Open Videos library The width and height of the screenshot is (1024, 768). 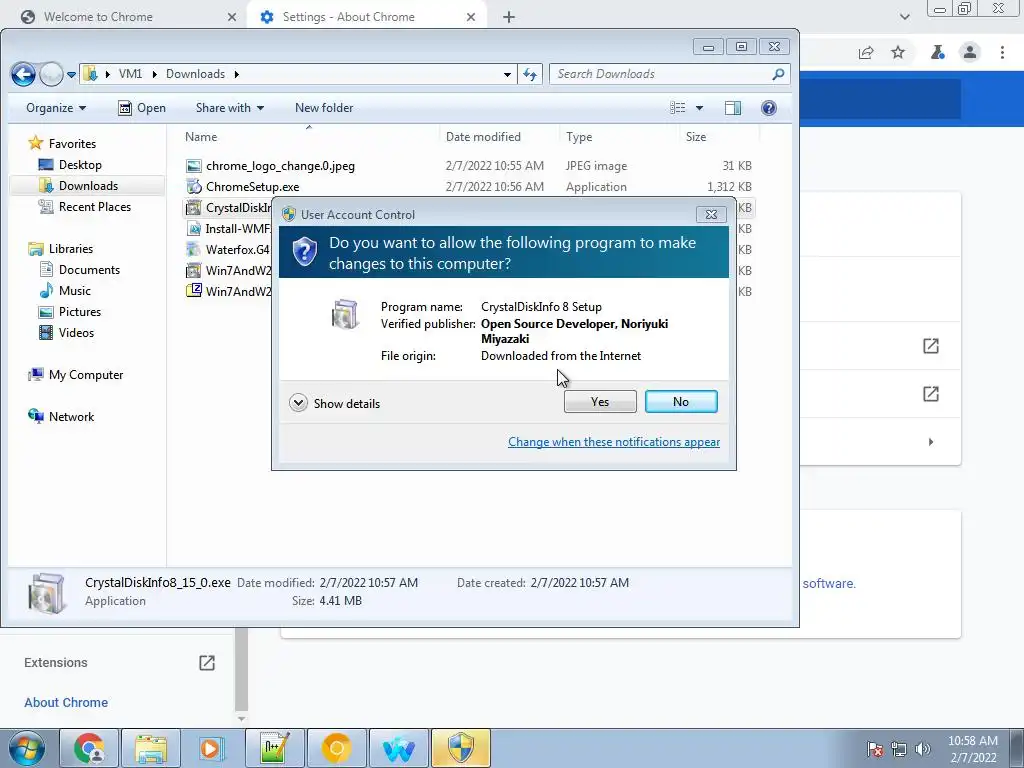click(67, 332)
